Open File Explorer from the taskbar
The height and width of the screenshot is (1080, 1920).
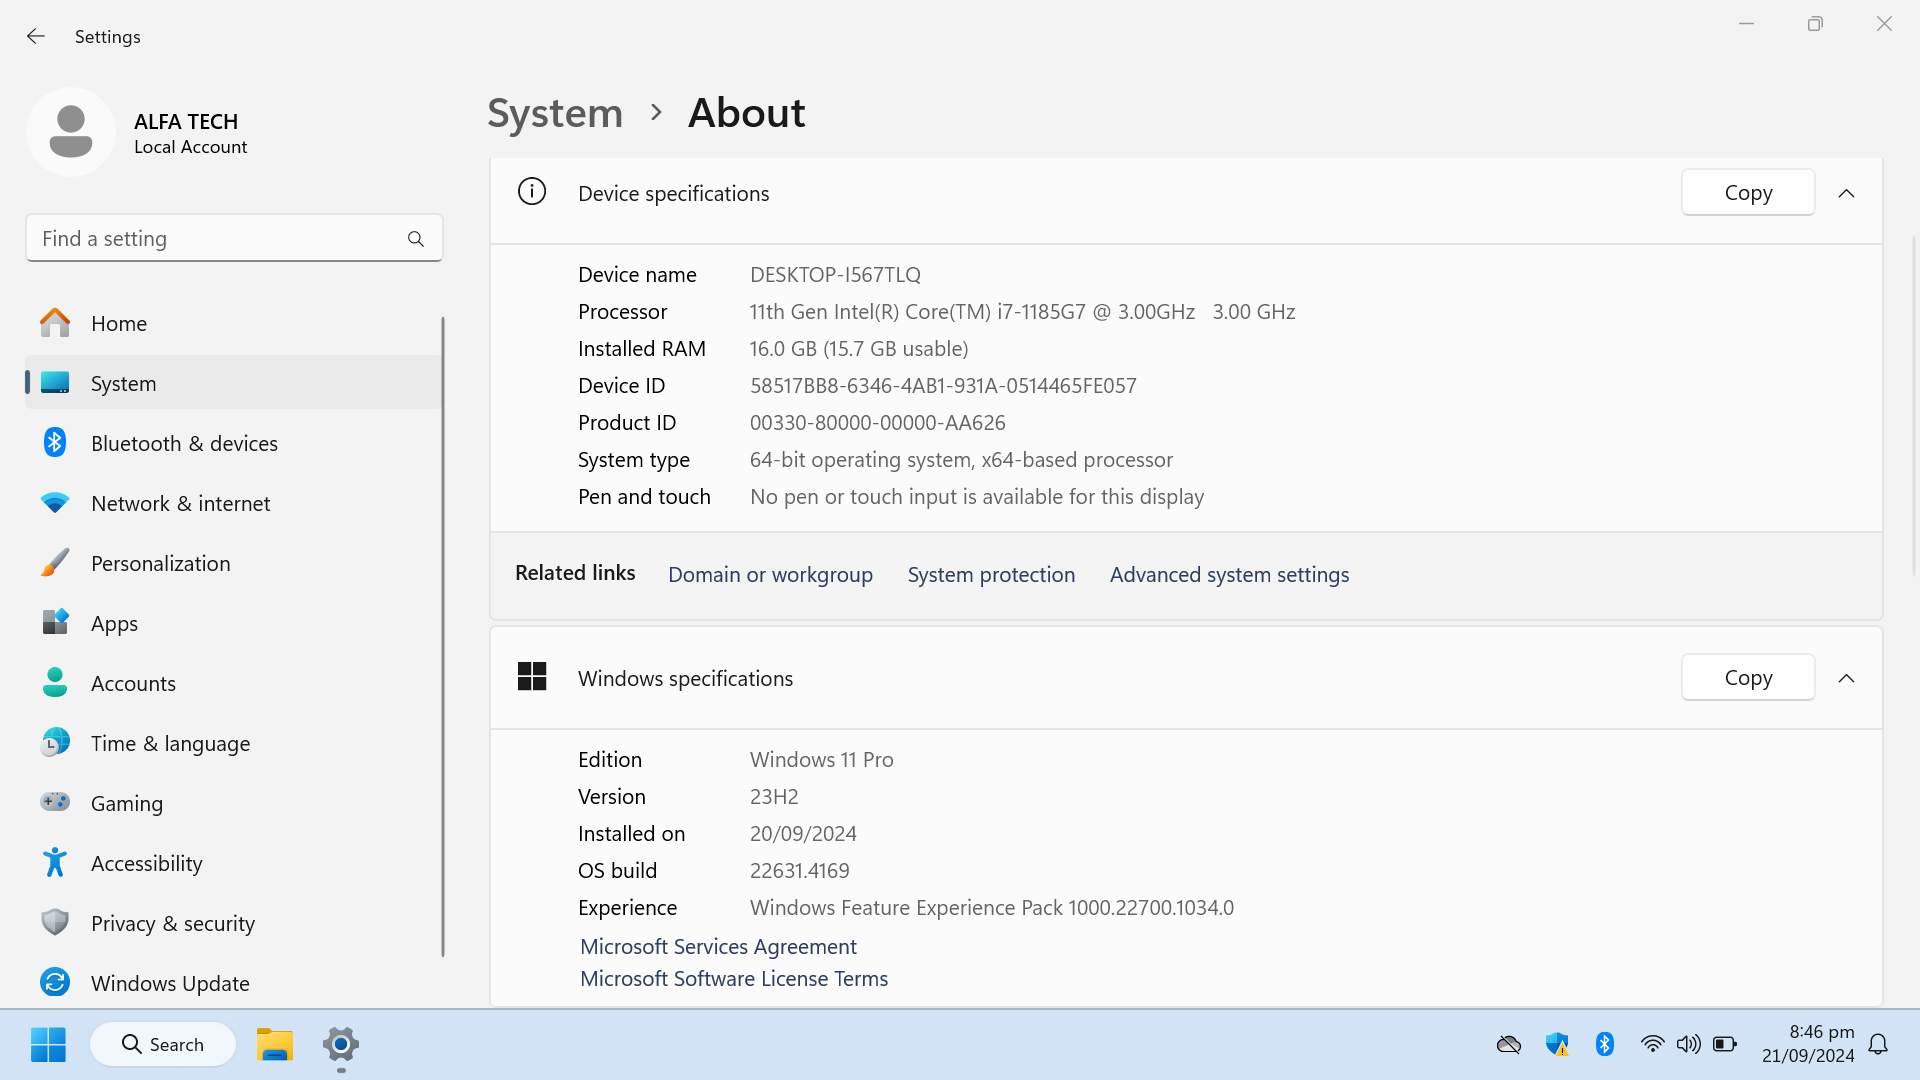(x=274, y=1045)
